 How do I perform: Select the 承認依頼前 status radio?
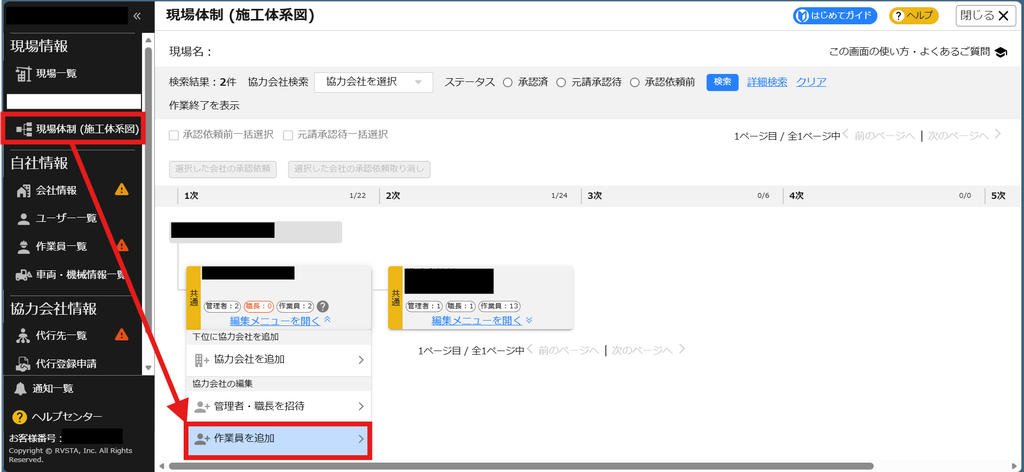(634, 82)
